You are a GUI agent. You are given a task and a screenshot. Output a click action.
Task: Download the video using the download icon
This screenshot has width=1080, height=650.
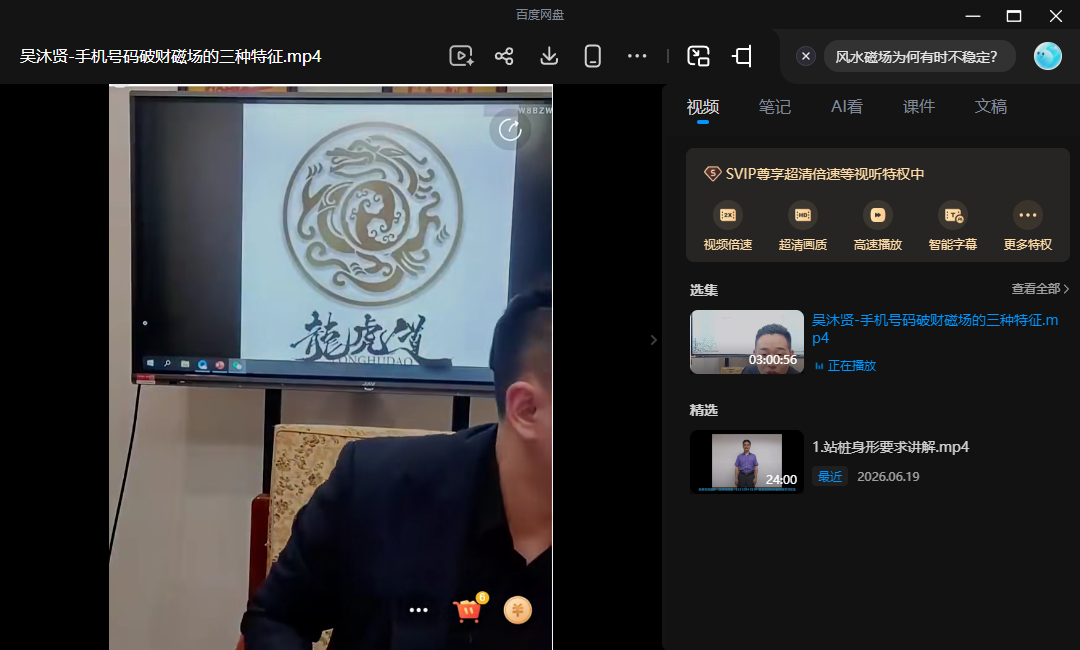549,56
